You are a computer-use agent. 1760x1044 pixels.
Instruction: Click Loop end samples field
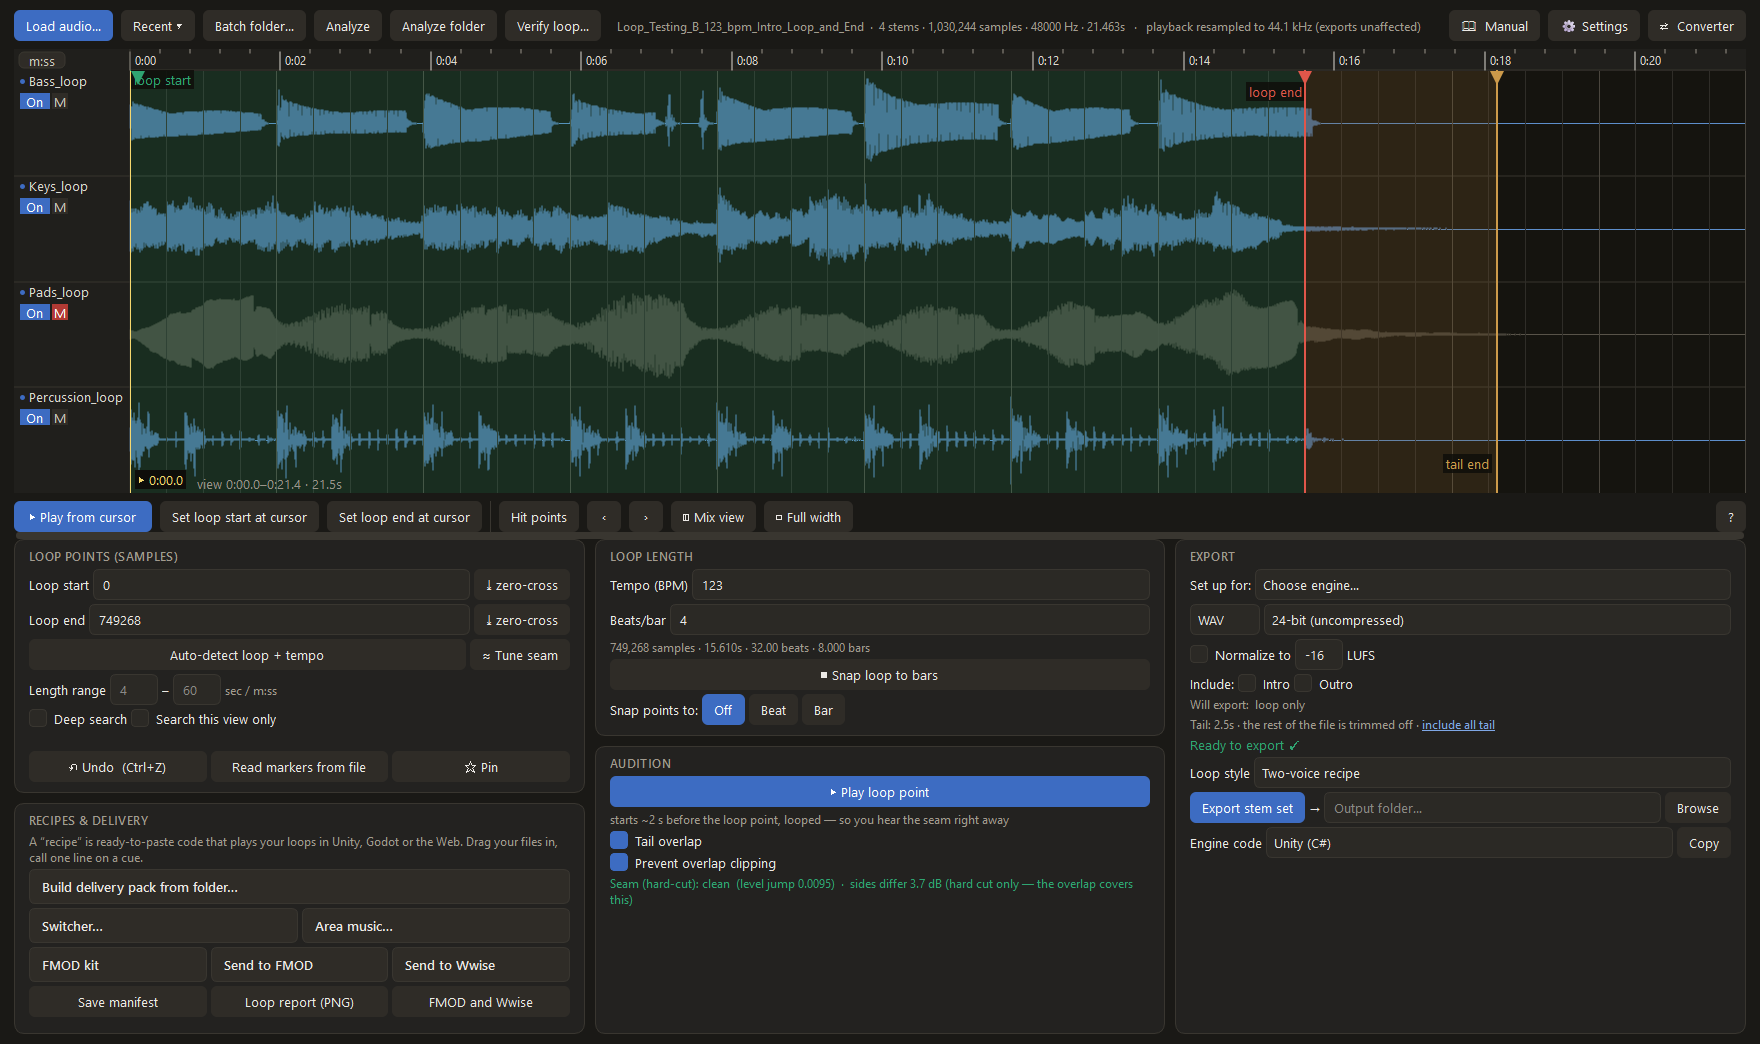pyautogui.click(x=279, y=620)
